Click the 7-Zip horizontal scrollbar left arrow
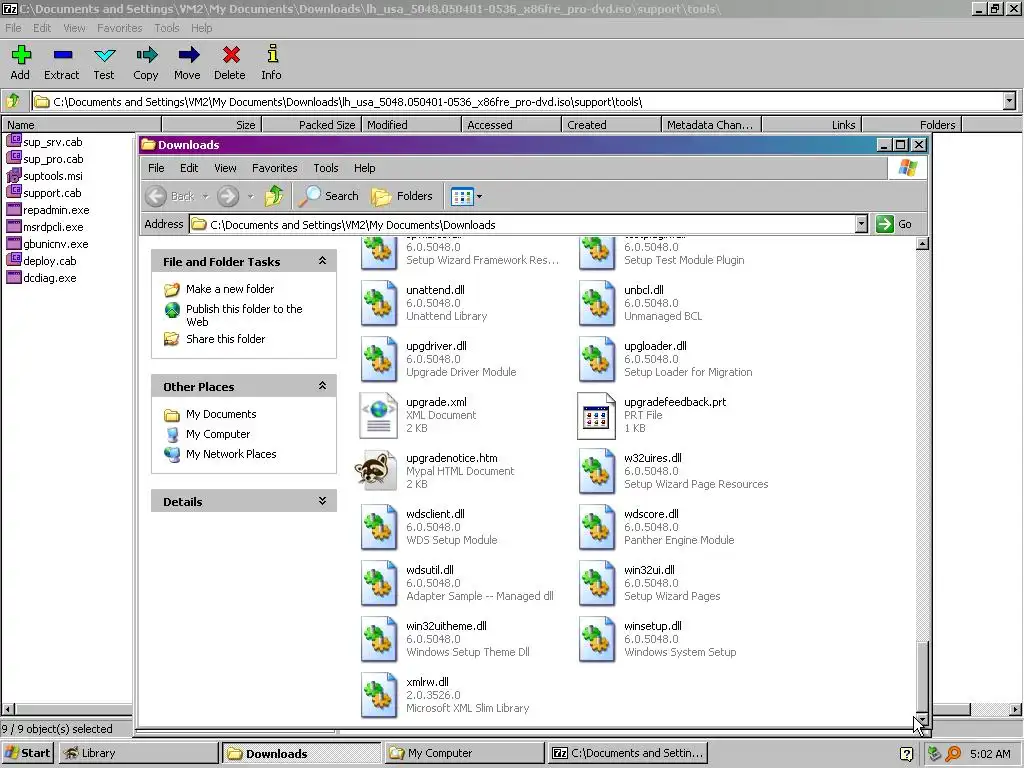Viewport: 1024px width, 768px height. [x=8, y=709]
